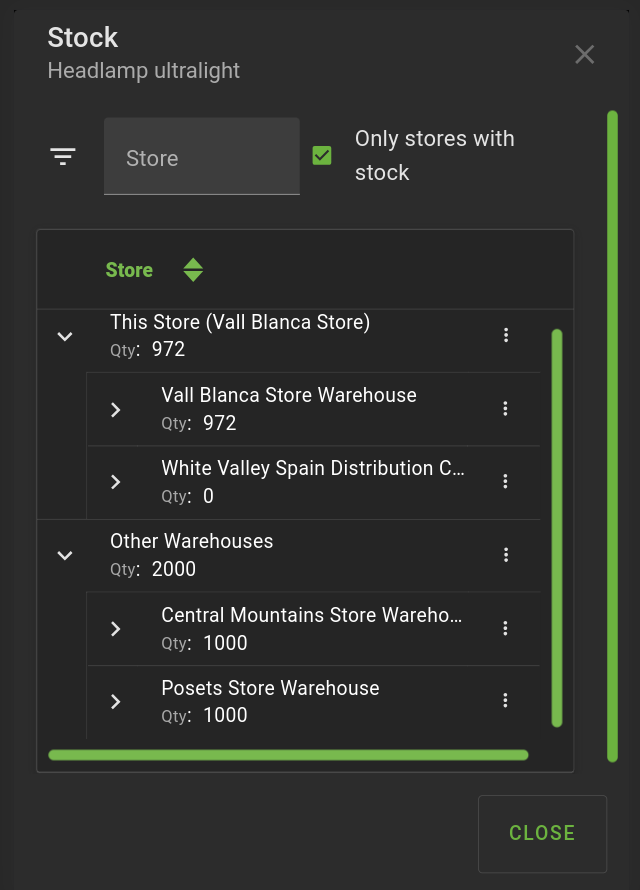Viewport: 640px width, 890px height.
Task: Expand White Valley Spain Distribution row
Action: 116,482
